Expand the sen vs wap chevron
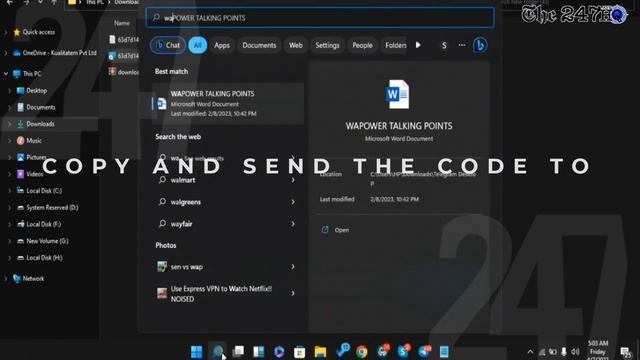Screen dimensions: 640x360 (293, 267)
